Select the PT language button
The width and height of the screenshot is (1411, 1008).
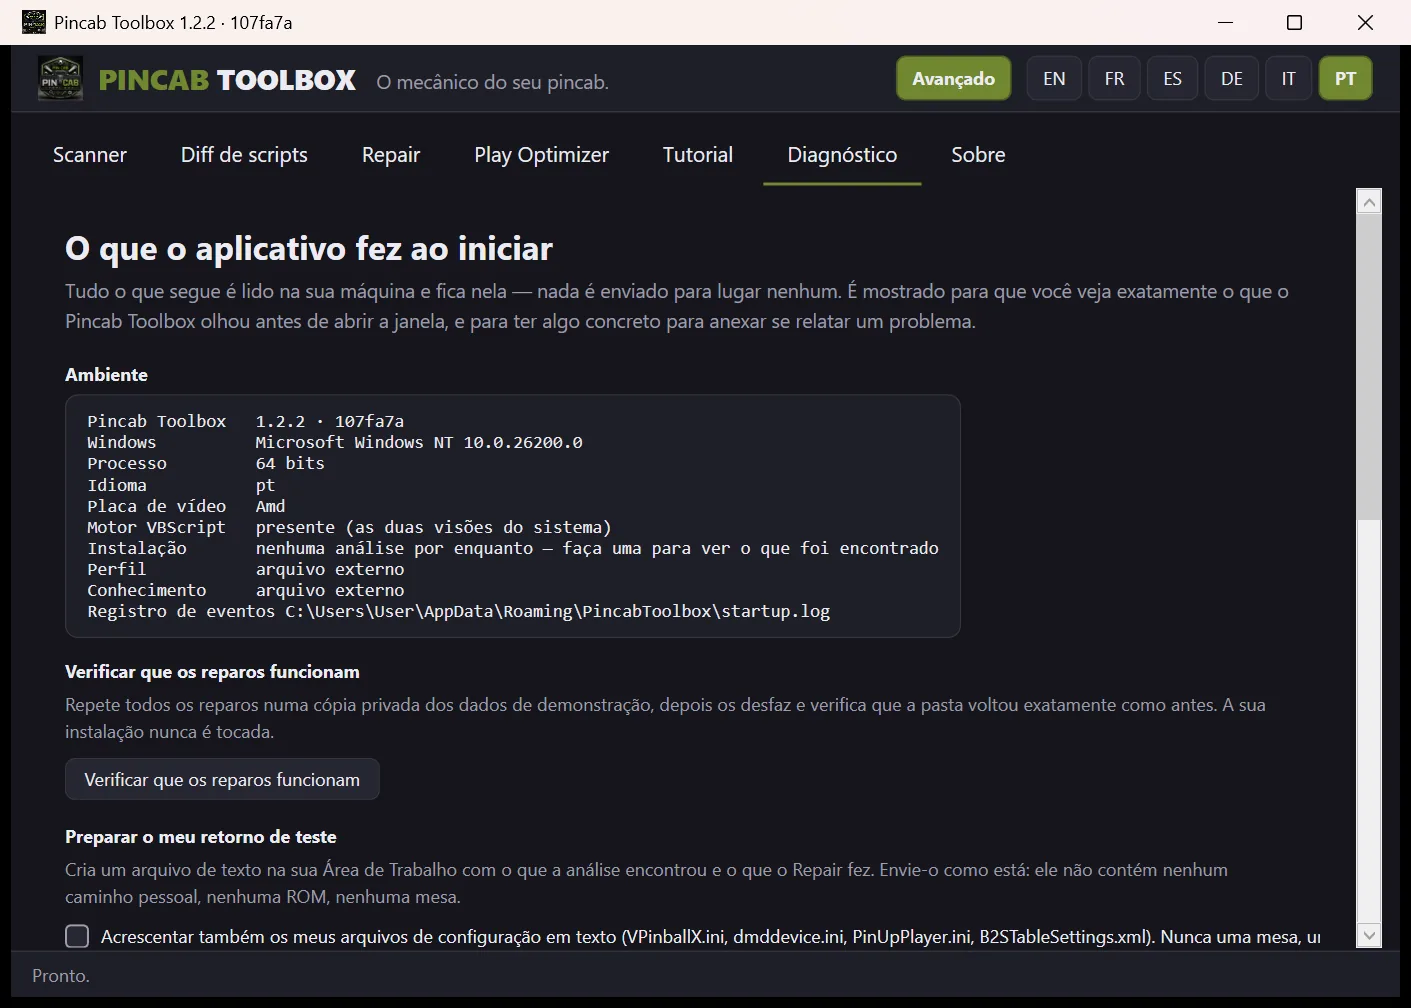click(1345, 79)
